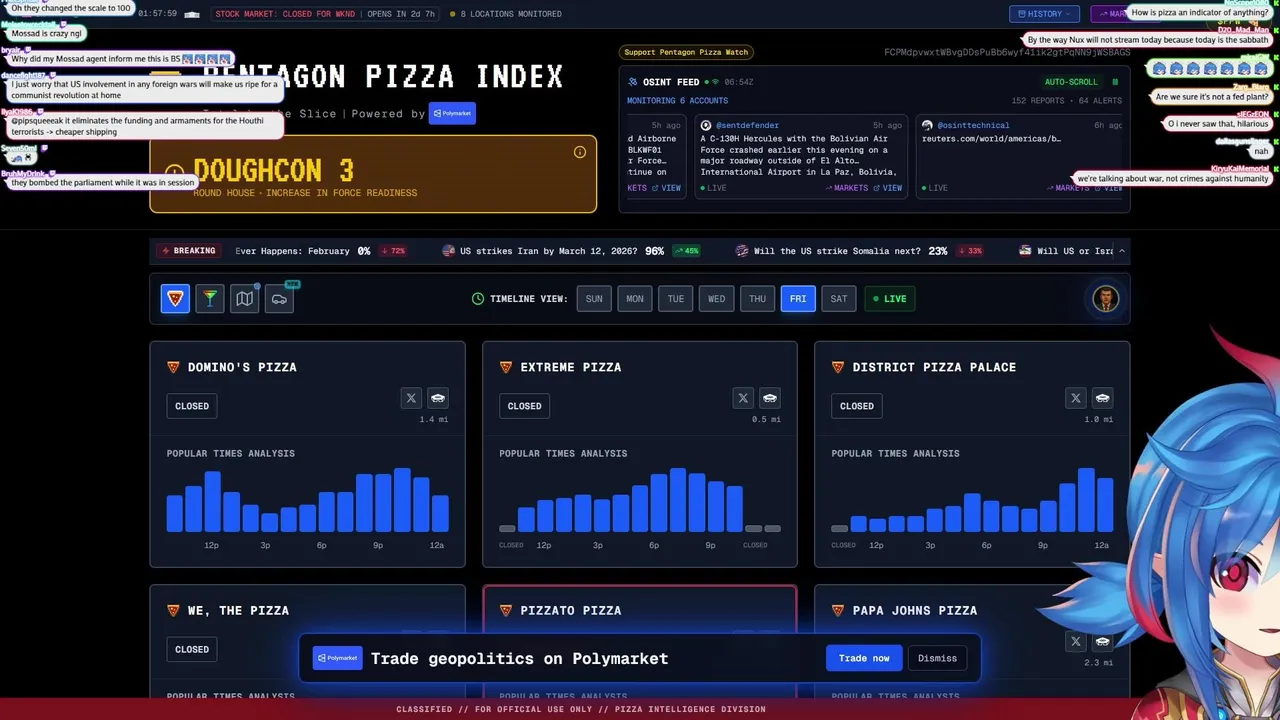Select SUN in timeline view
Screen dimensions: 1280x720
(x=594, y=298)
